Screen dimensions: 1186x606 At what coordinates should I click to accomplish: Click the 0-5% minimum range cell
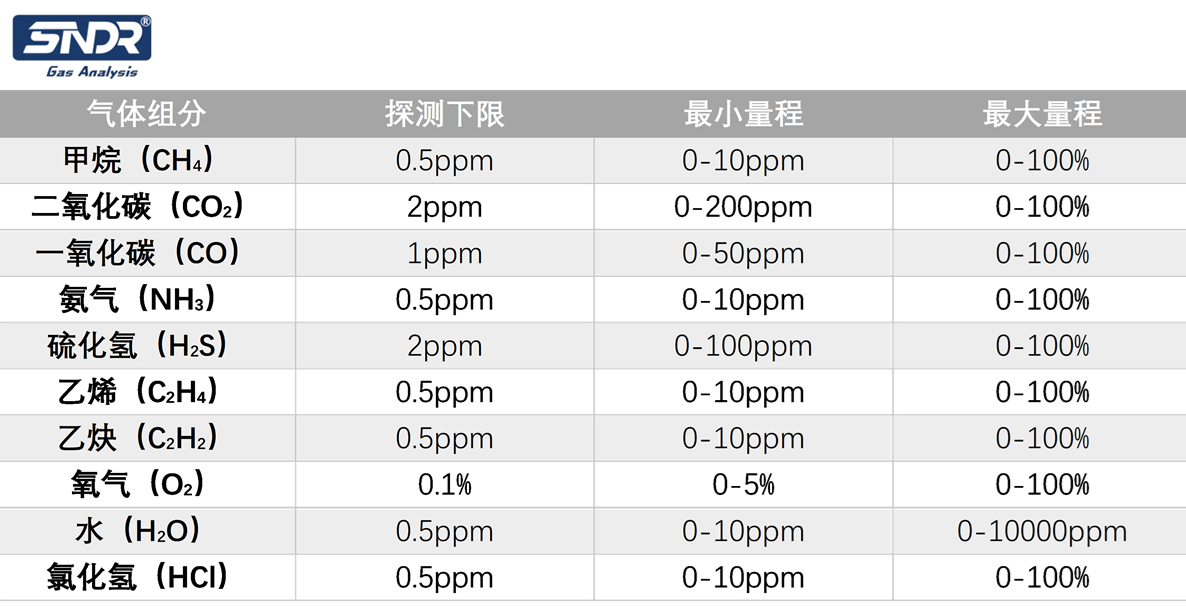tap(743, 485)
